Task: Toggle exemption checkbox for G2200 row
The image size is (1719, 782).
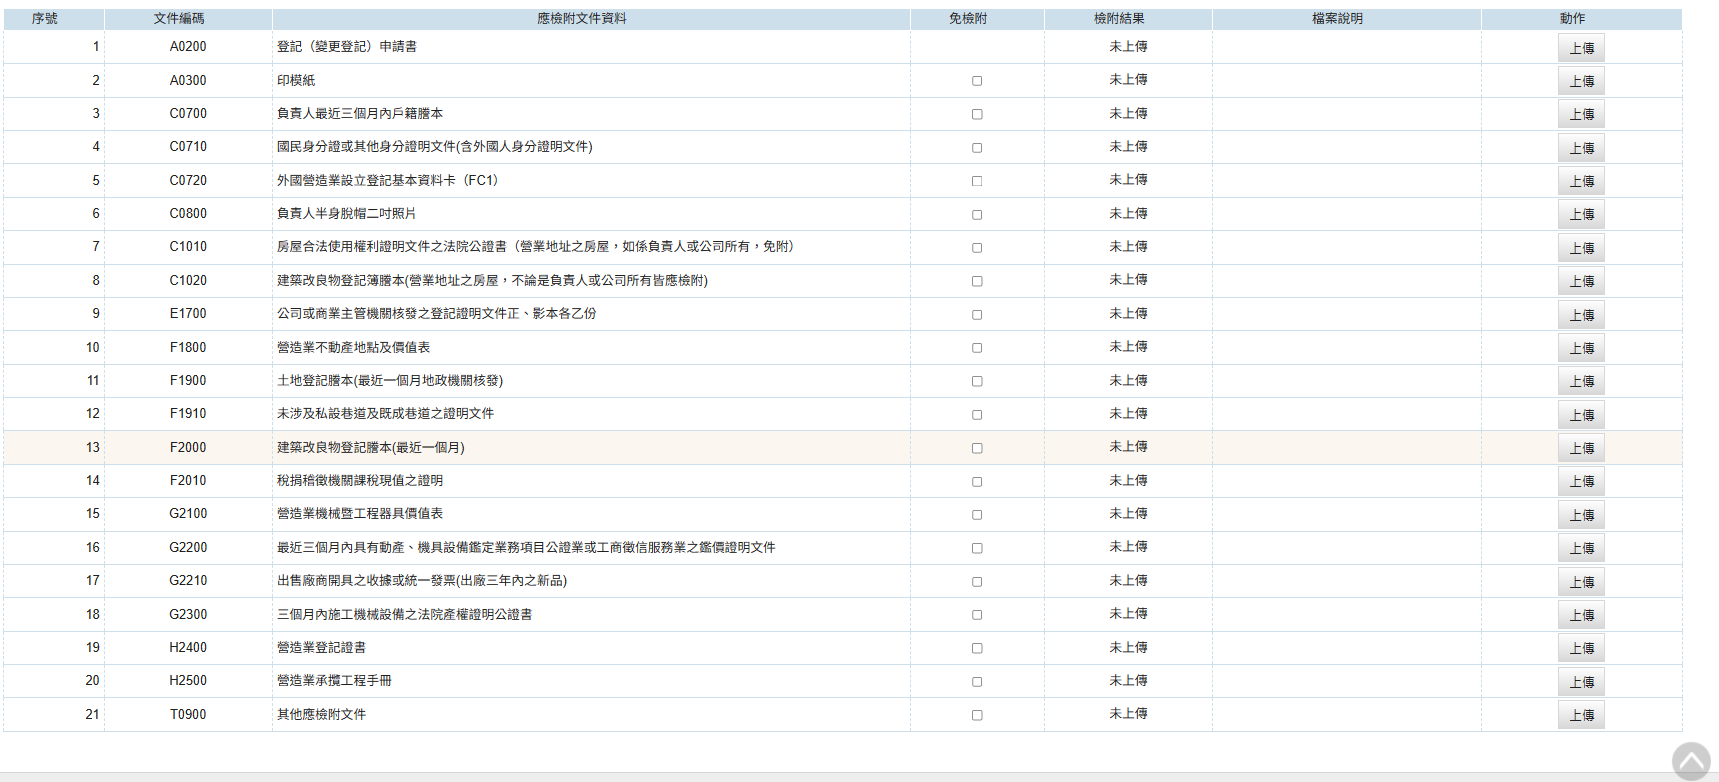Action: pos(977,548)
